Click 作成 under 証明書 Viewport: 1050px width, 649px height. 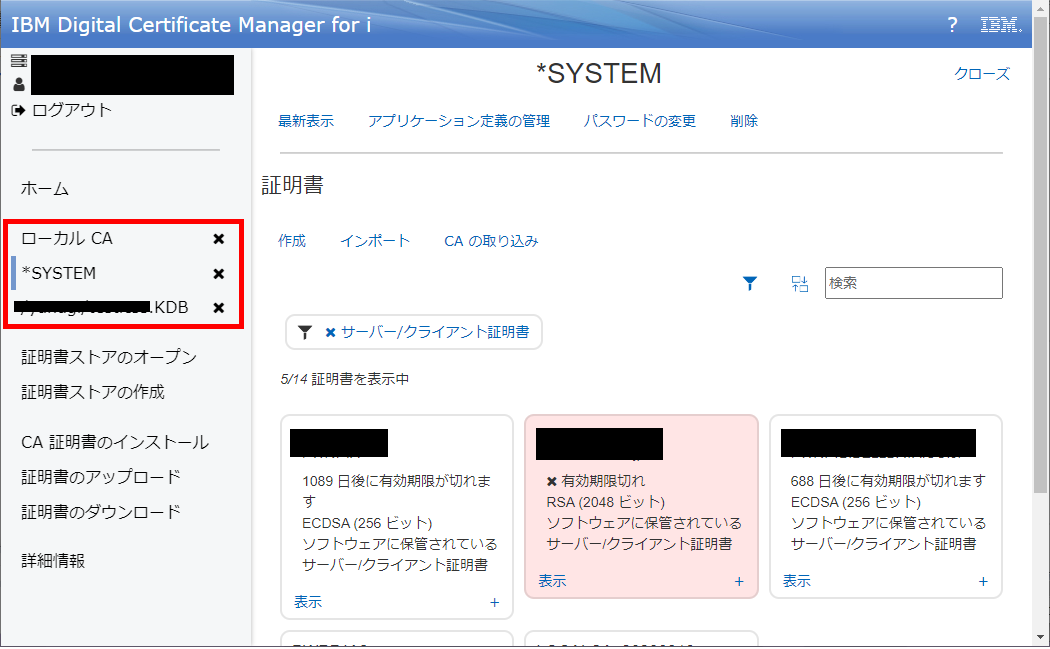tap(292, 241)
